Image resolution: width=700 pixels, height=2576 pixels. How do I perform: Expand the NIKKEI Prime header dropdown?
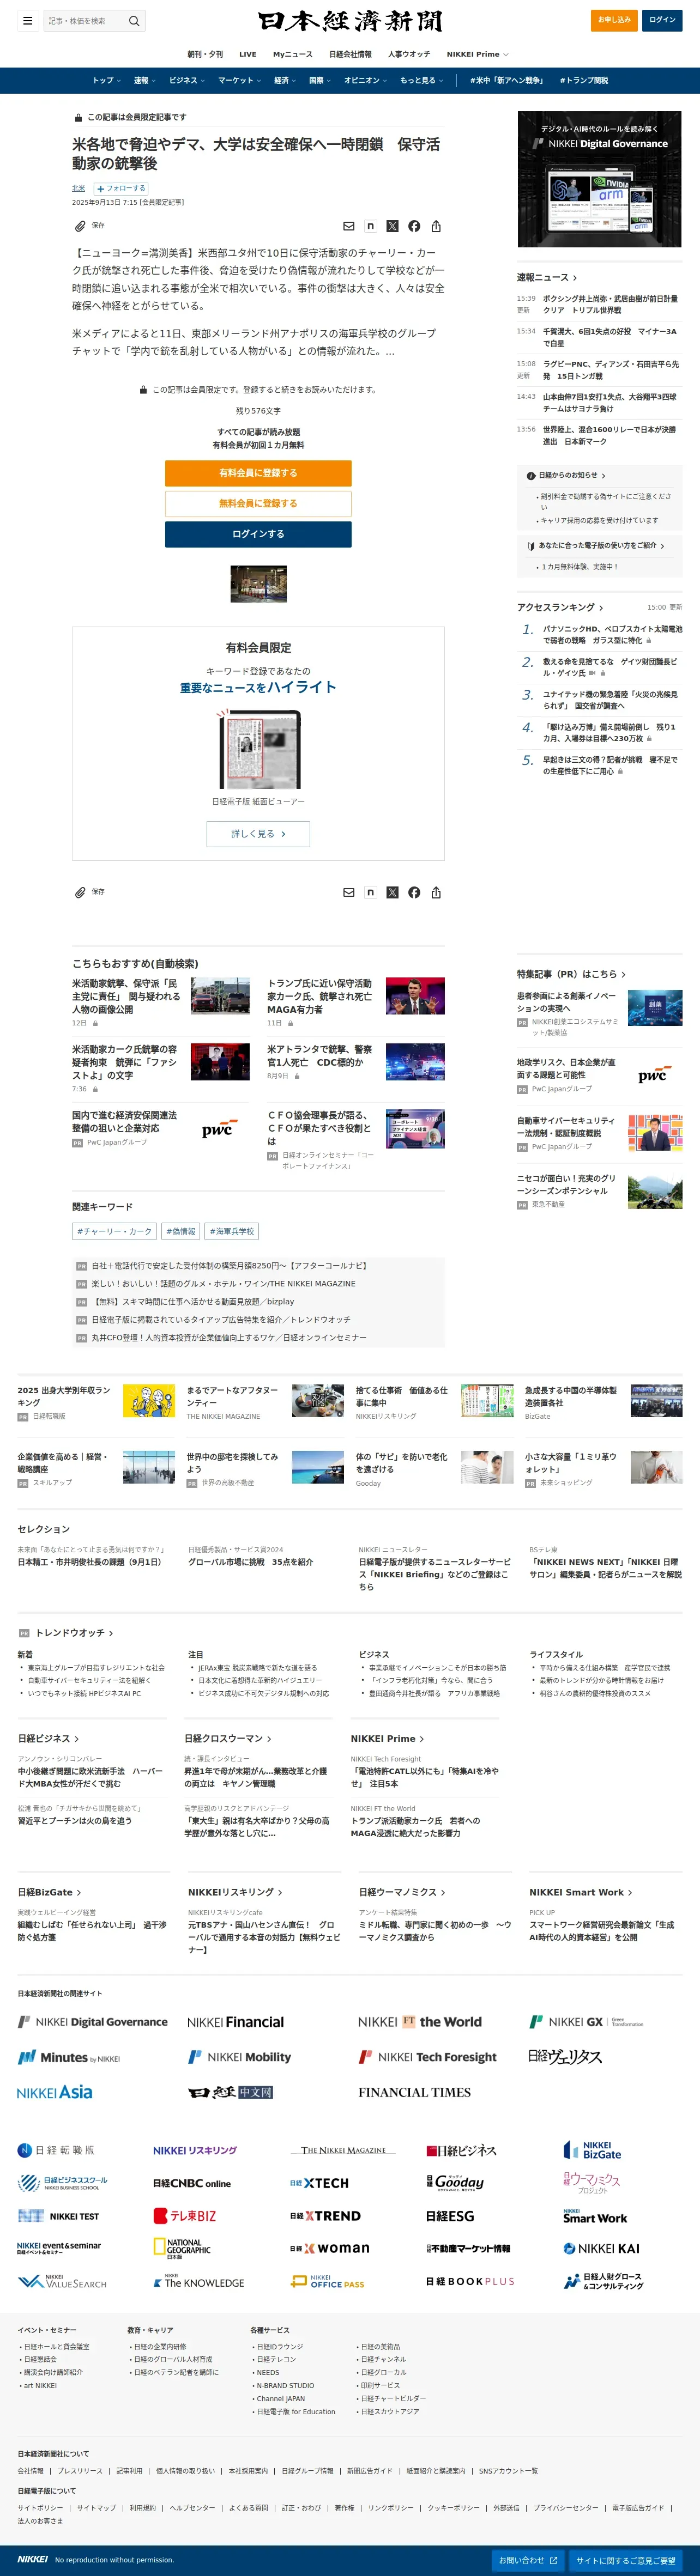[477, 54]
